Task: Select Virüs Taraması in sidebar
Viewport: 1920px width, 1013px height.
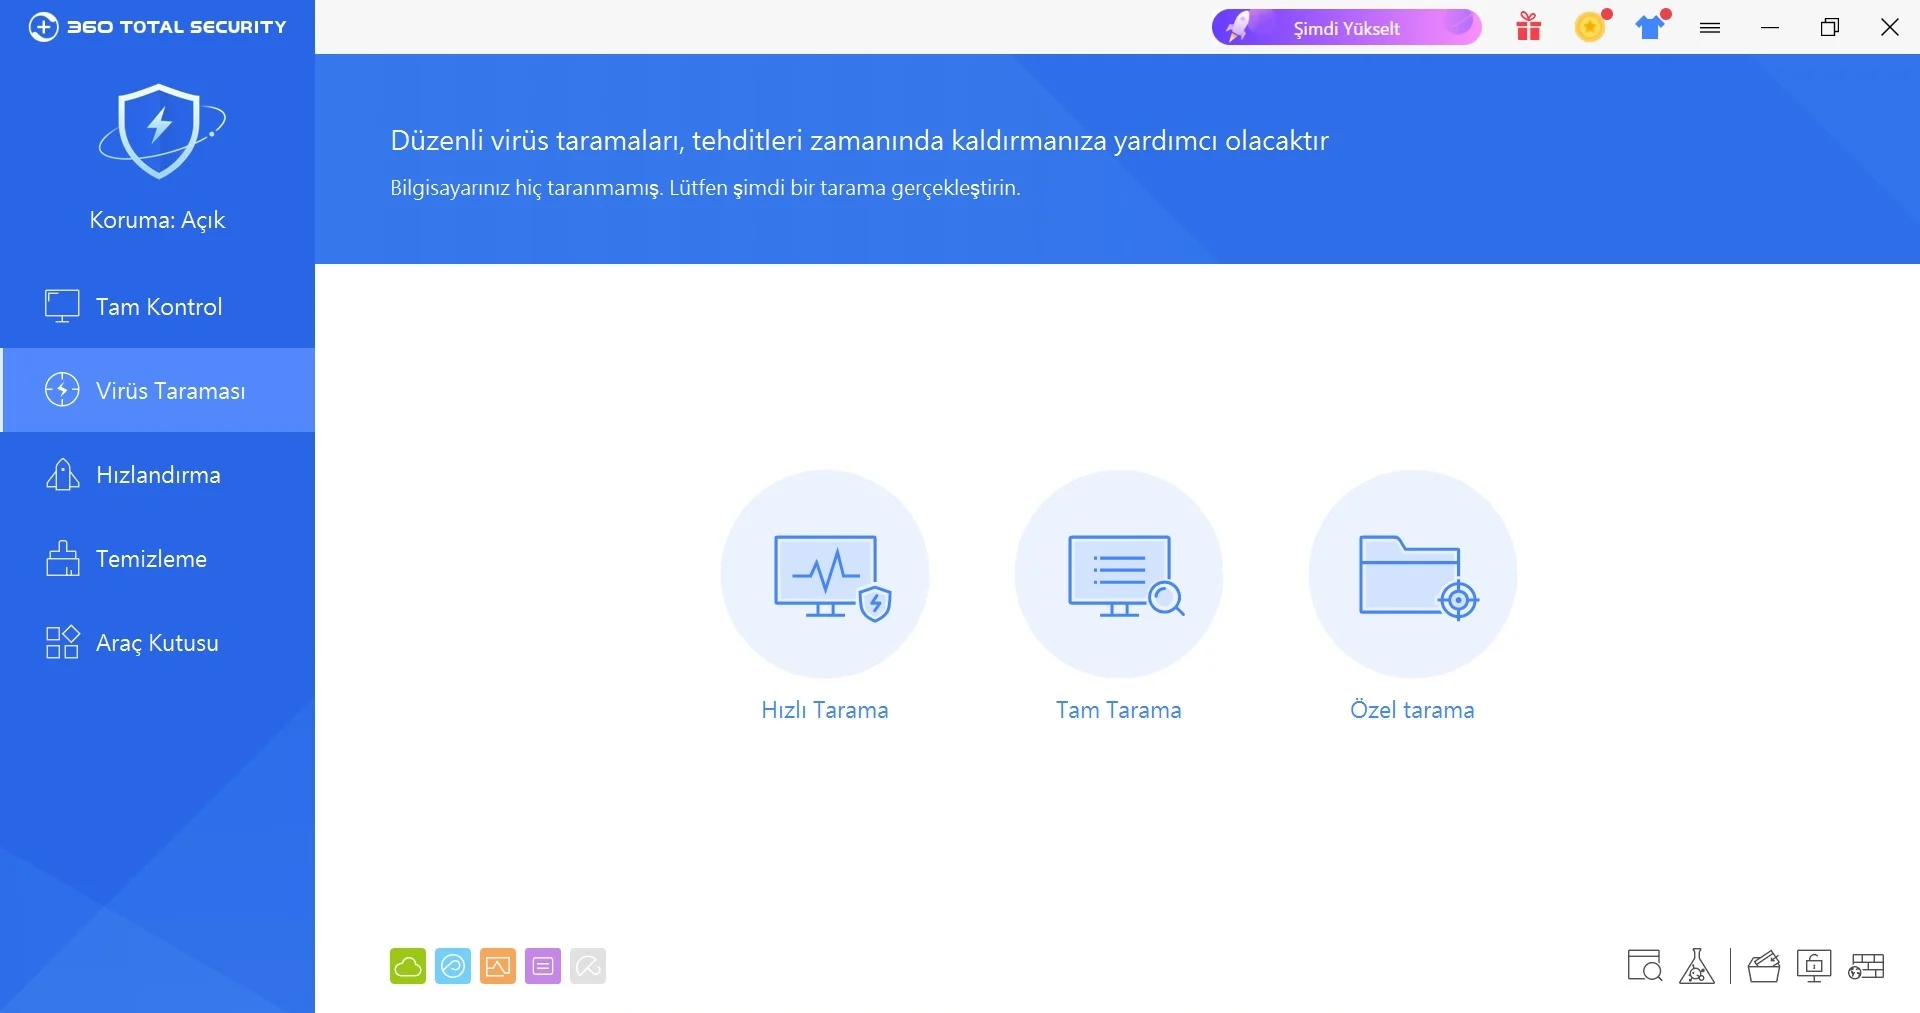Action: [x=157, y=390]
